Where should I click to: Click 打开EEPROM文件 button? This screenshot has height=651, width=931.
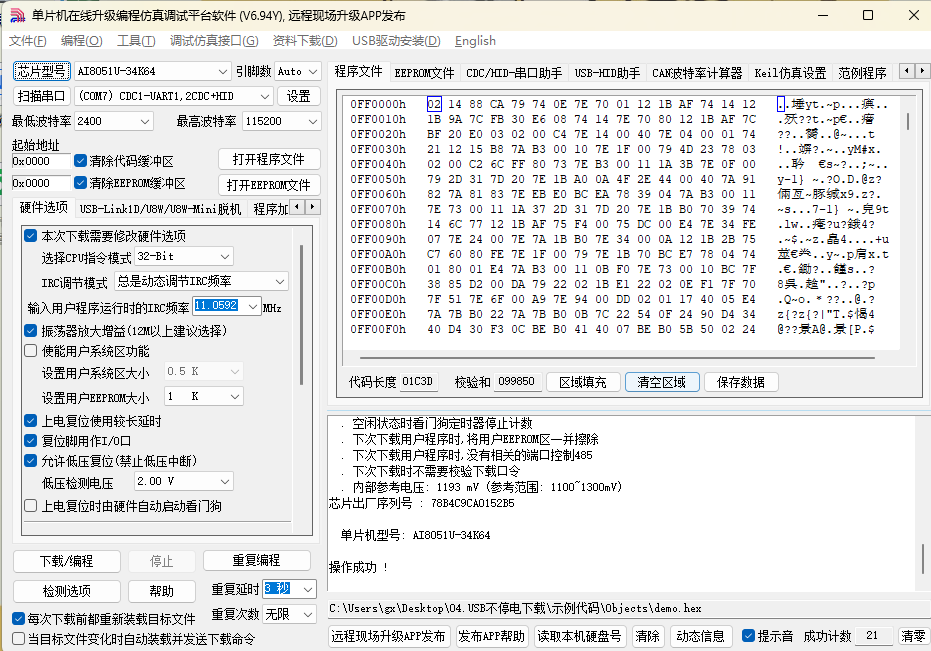click(x=268, y=185)
